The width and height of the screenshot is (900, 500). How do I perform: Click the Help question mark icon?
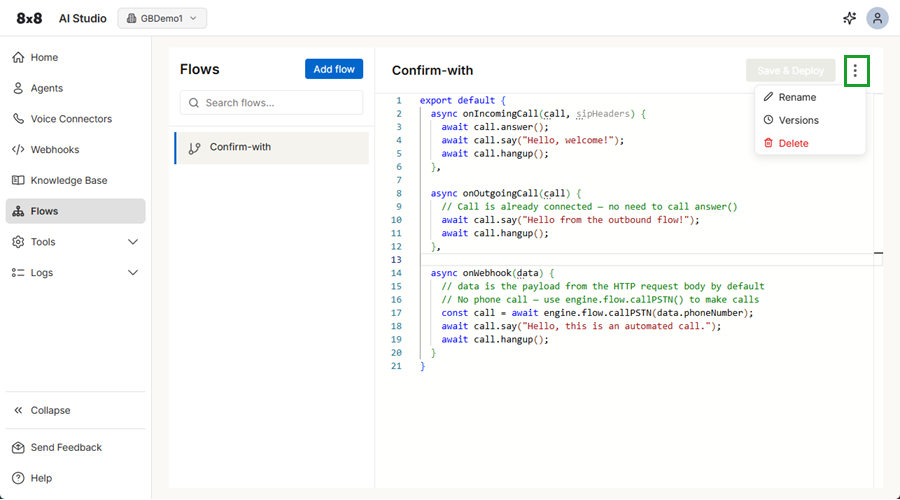point(18,478)
